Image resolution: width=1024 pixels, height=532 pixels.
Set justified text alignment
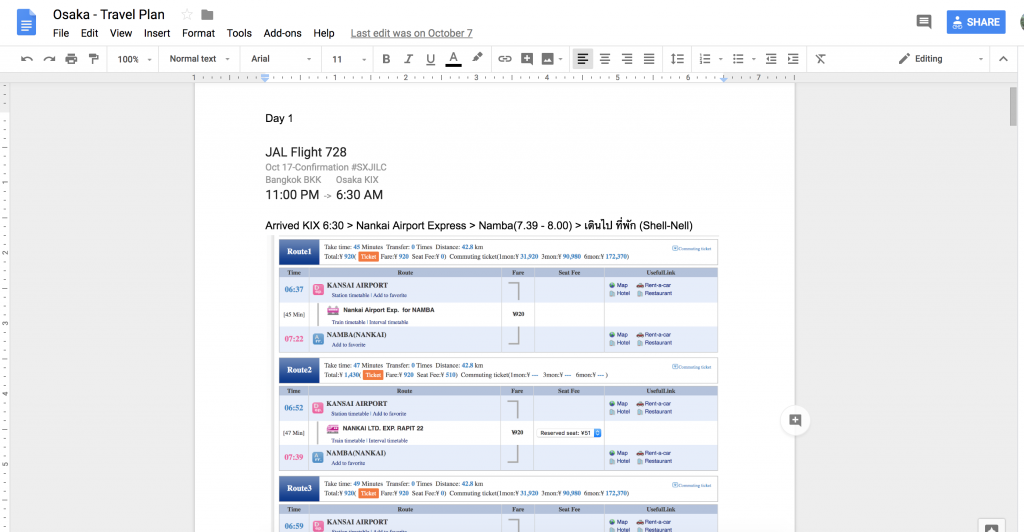click(x=649, y=59)
